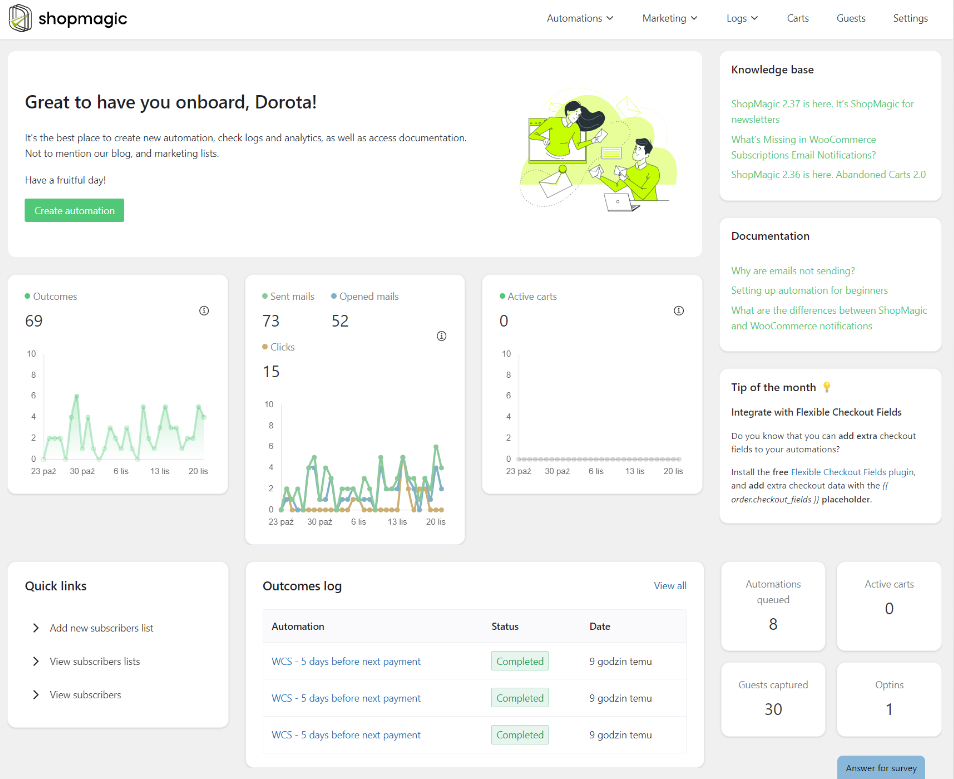The height and width of the screenshot is (779, 954).
Task: Open View all in Outcomes log
Action: pos(670,585)
